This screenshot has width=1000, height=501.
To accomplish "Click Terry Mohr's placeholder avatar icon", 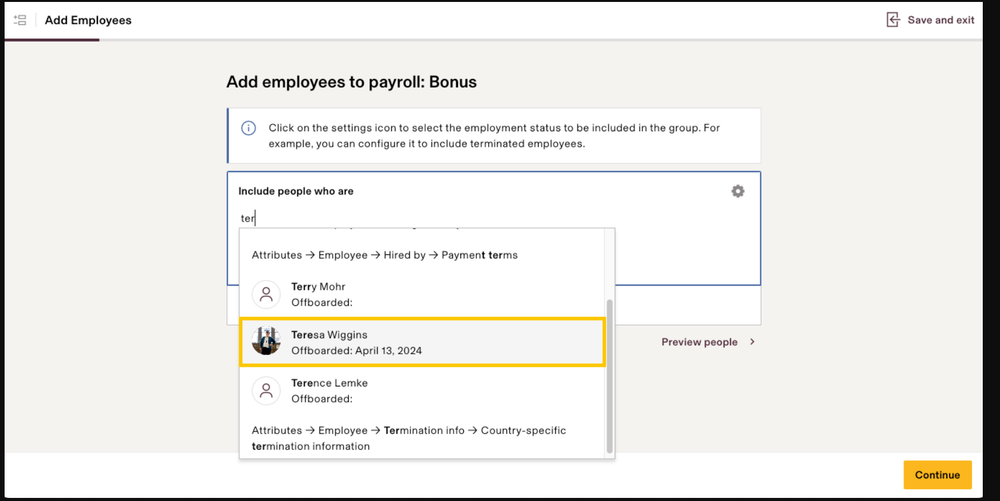I will 266,294.
